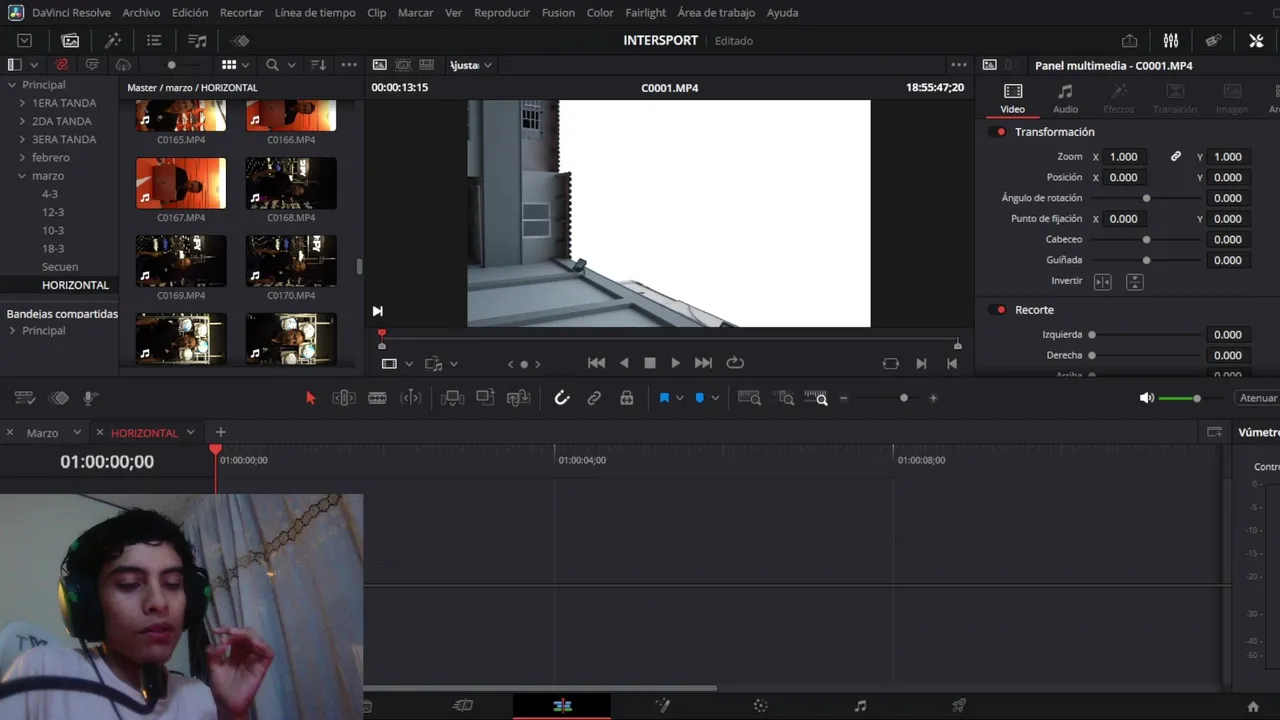Open the blue flag color dropdown

point(679,398)
